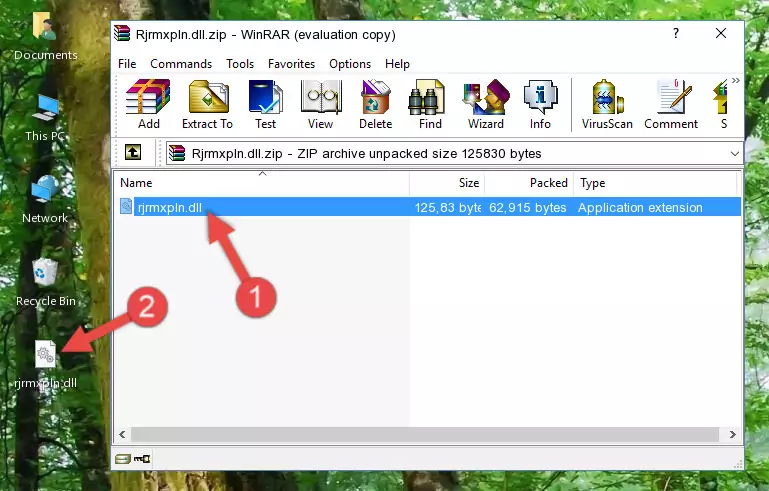Screen dimensions: 769x491
Task: Sort by the Name column header
Action: pyautogui.click(x=262, y=183)
